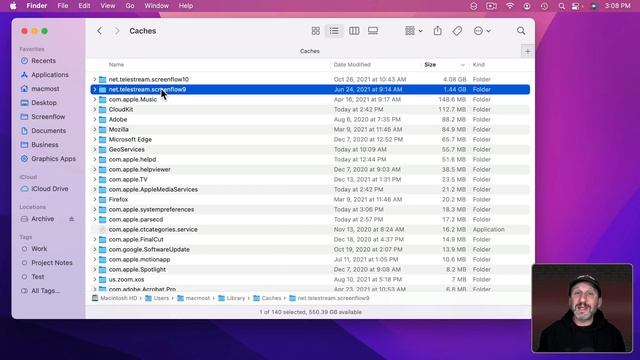Screen dimensions: 640x360
Task: Select com.apple.FinalCut folder row
Action: [310, 240]
